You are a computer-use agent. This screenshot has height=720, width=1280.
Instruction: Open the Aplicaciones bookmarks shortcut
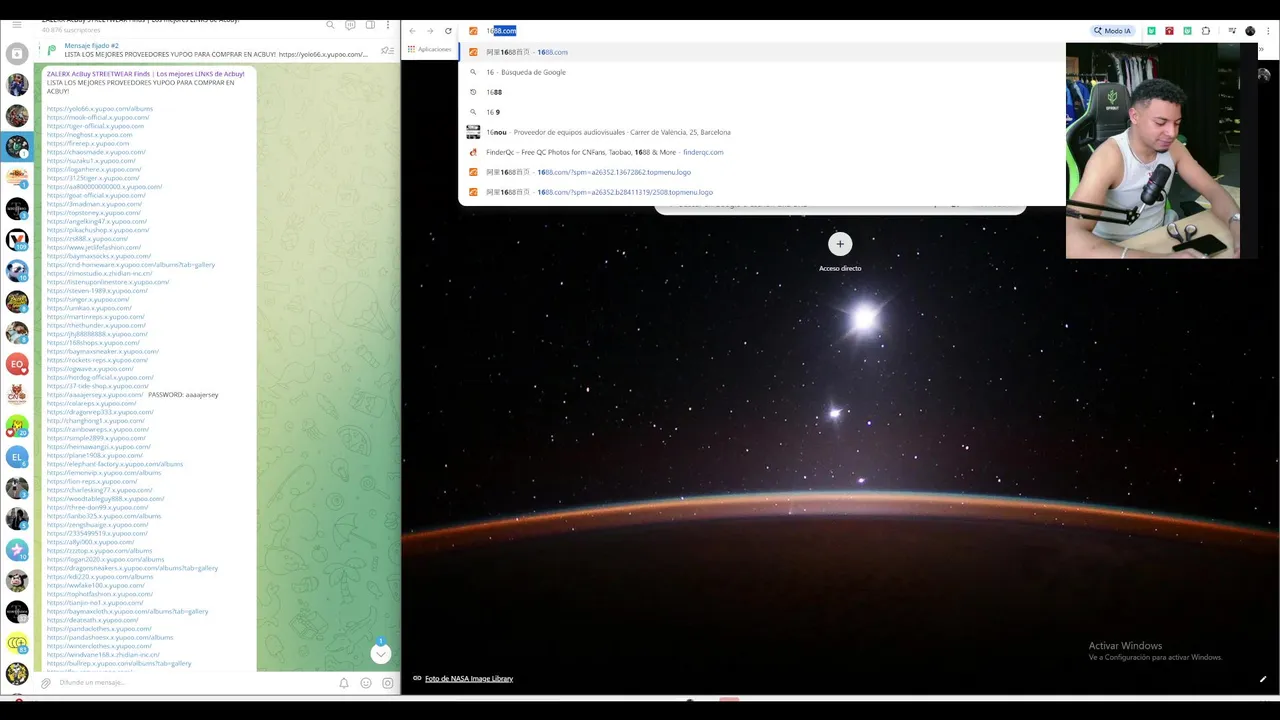click(x=430, y=49)
